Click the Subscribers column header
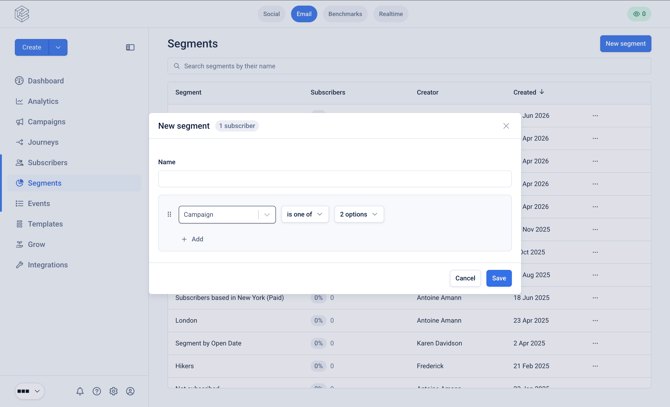This screenshot has height=407, width=670. point(328,92)
